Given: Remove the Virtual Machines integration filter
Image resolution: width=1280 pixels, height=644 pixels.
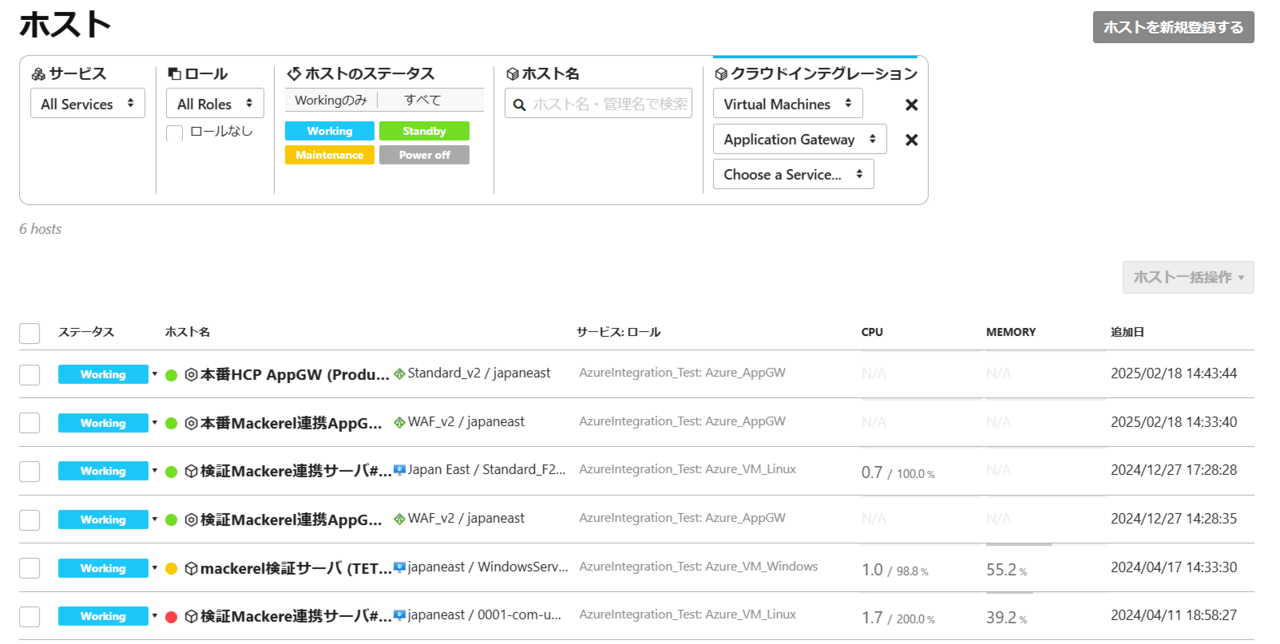Looking at the screenshot, I should tap(911, 105).
